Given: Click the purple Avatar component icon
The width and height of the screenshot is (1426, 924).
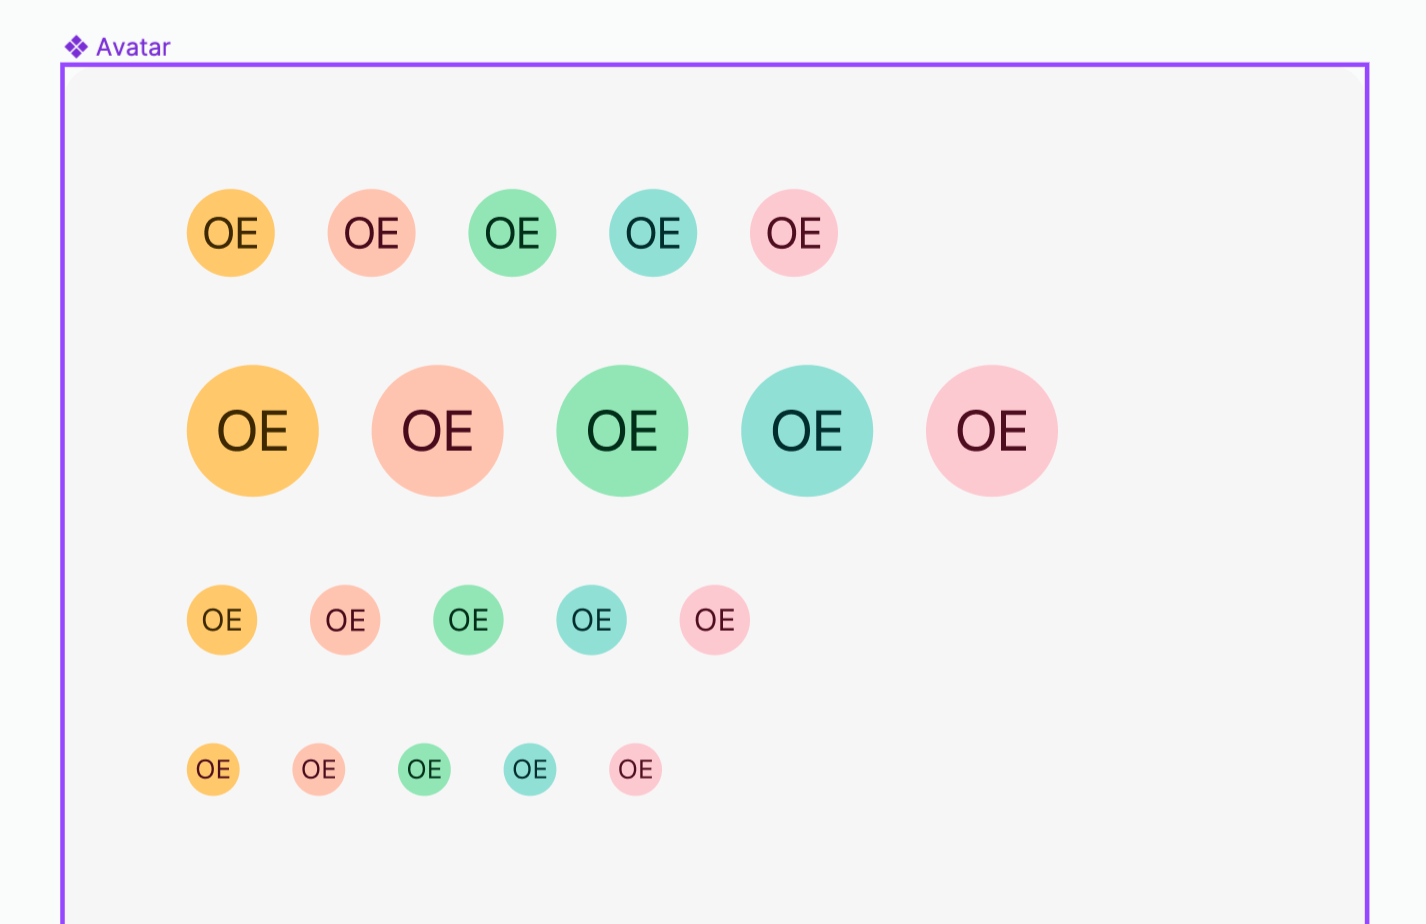Looking at the screenshot, I should point(75,45).
